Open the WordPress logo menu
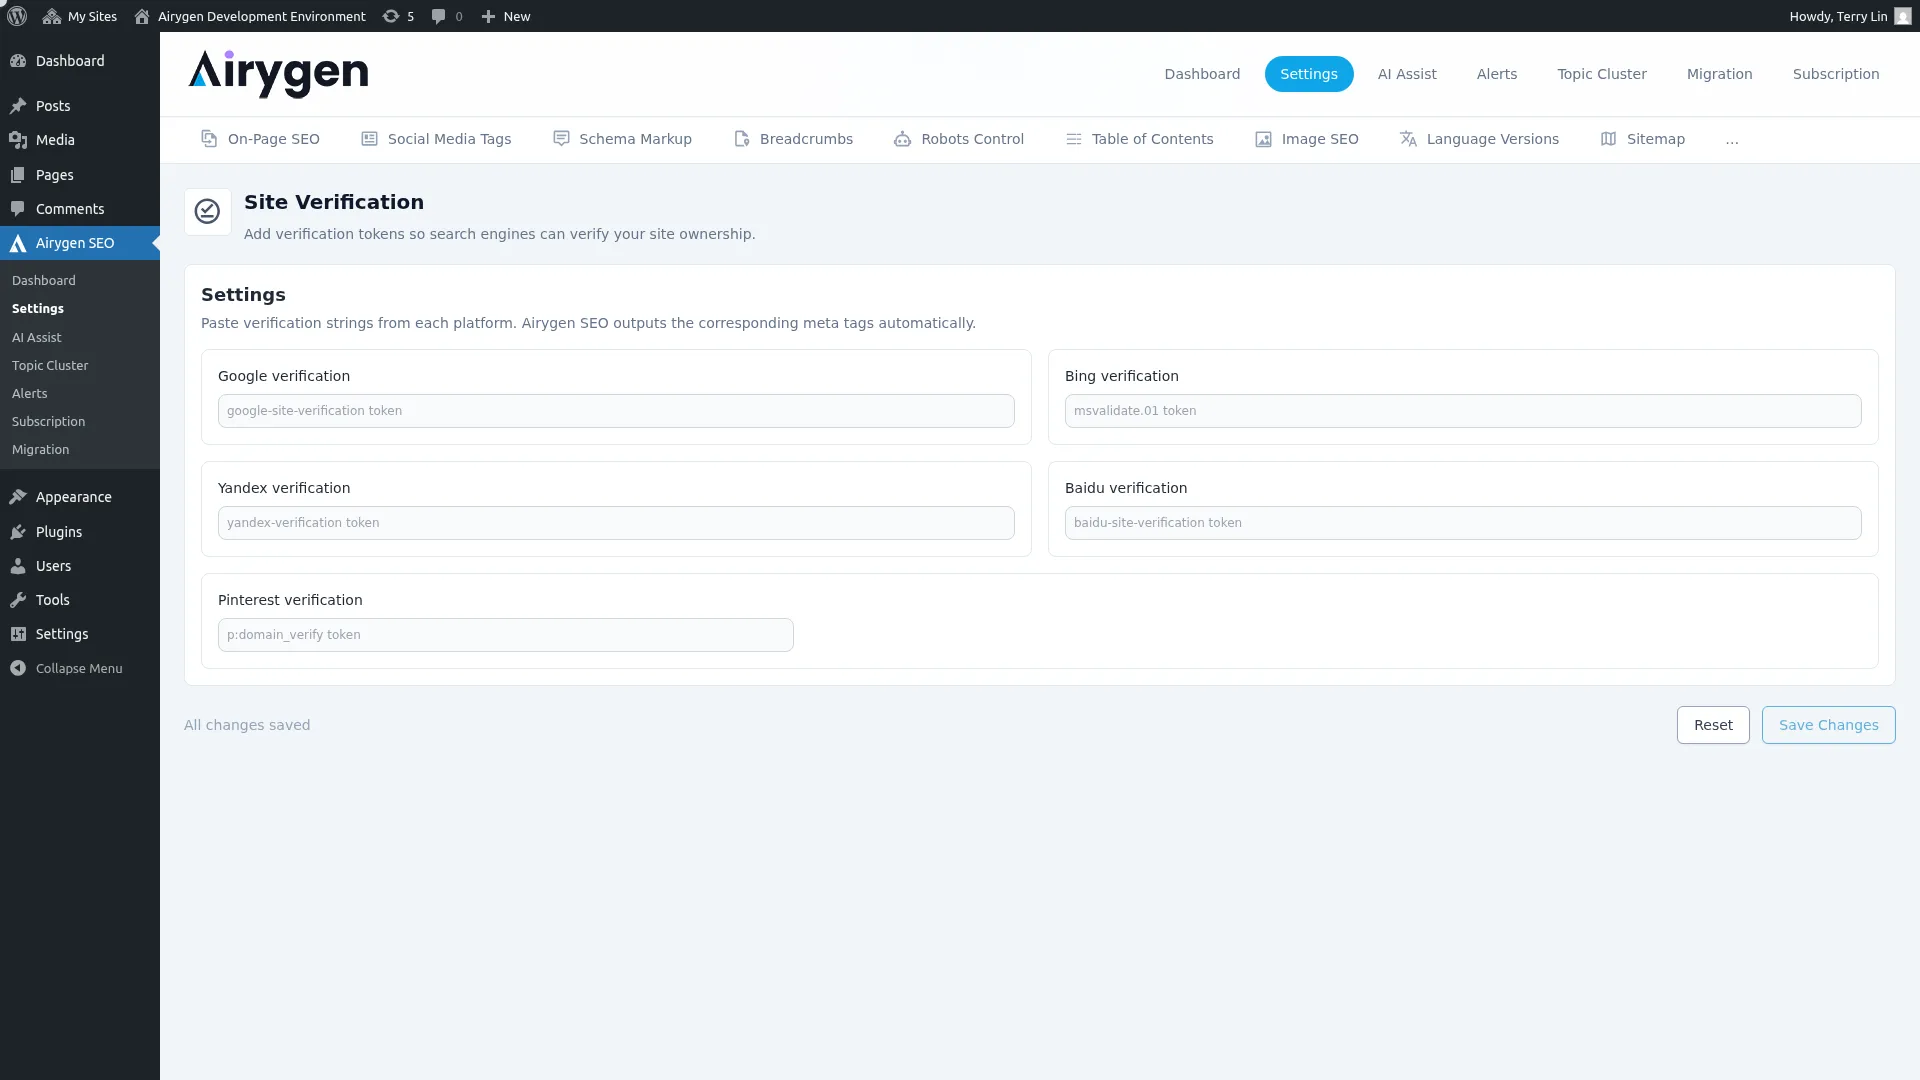 tap(17, 16)
